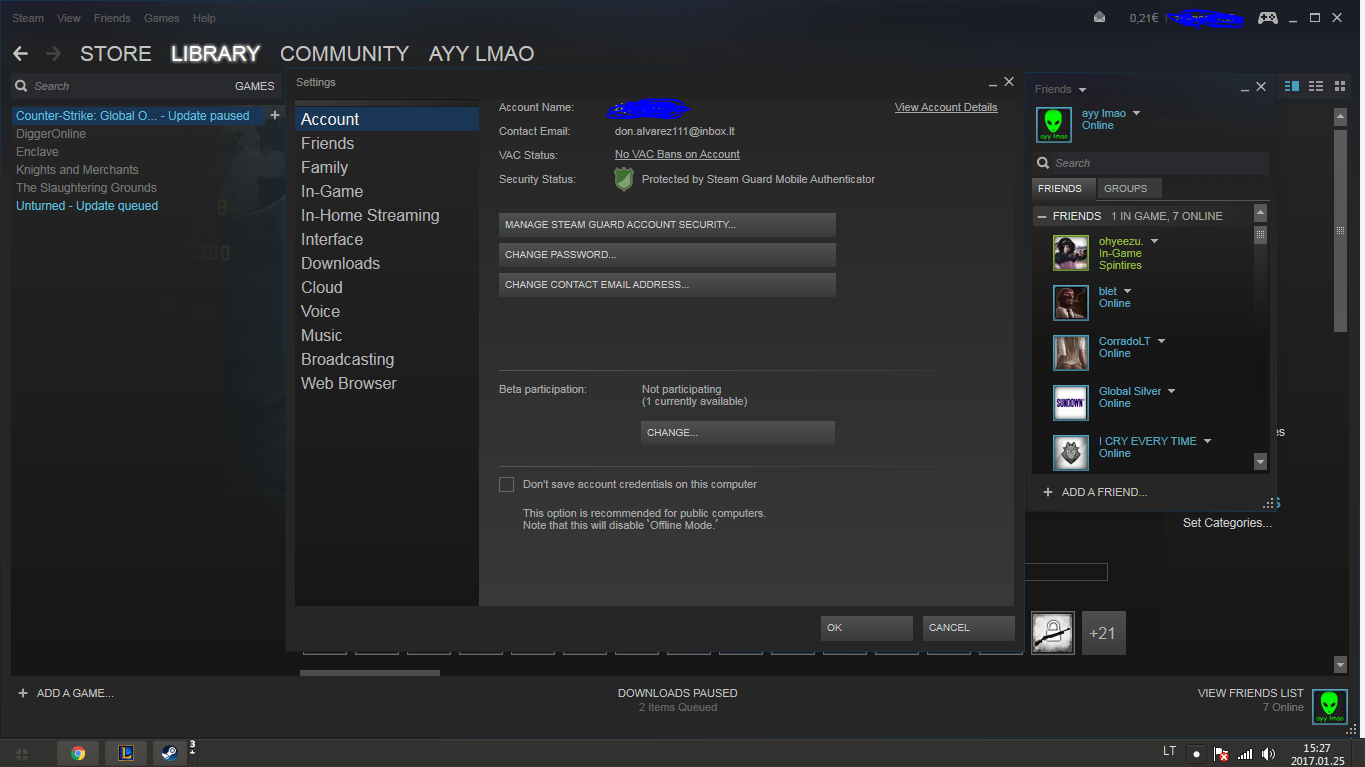
Task: Click ADD A FRIEND at Friends window bottom
Action: pyautogui.click(x=1095, y=492)
